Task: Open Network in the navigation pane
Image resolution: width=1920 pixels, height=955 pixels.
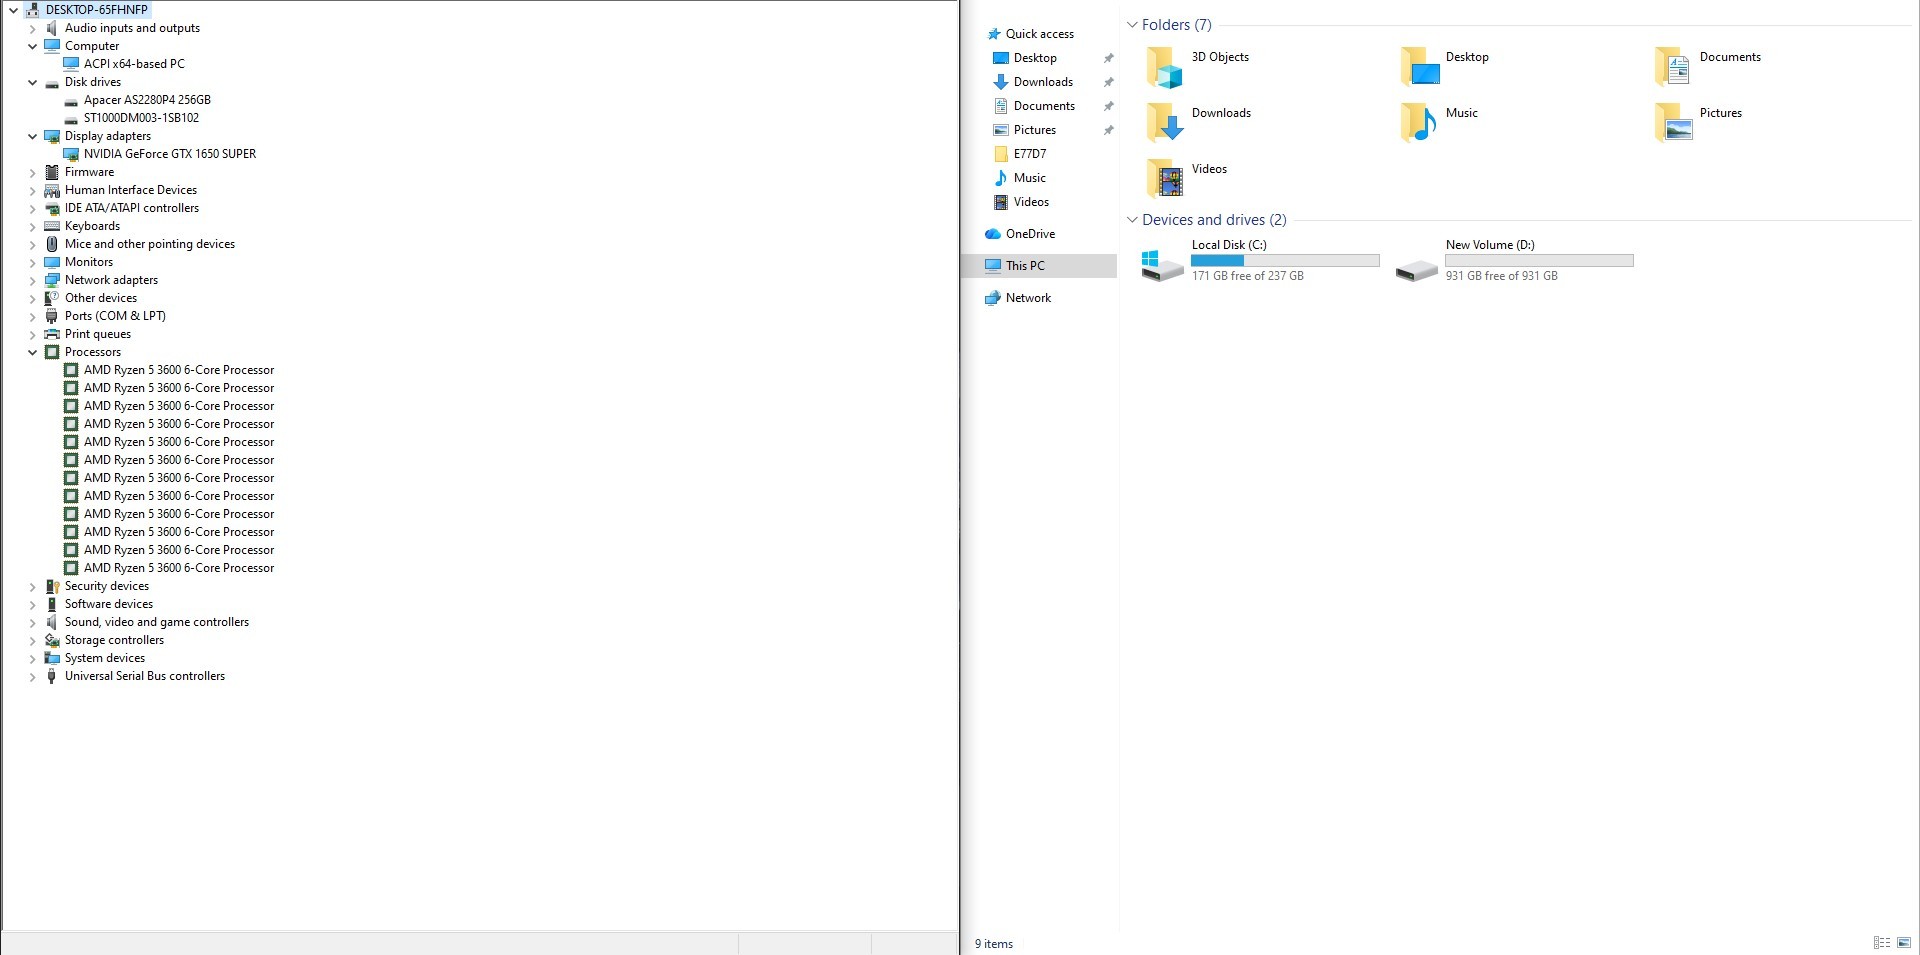Action: (1028, 298)
